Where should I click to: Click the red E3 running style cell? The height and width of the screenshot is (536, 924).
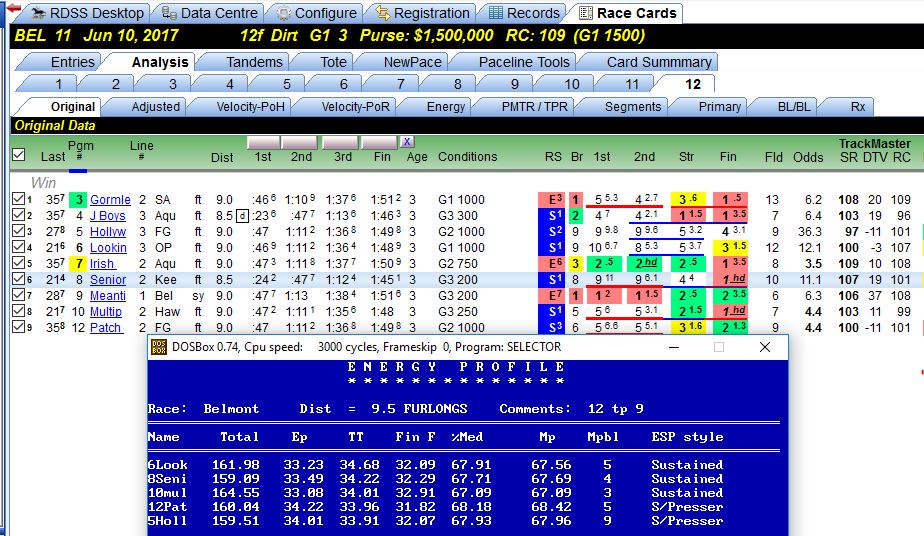tap(552, 200)
